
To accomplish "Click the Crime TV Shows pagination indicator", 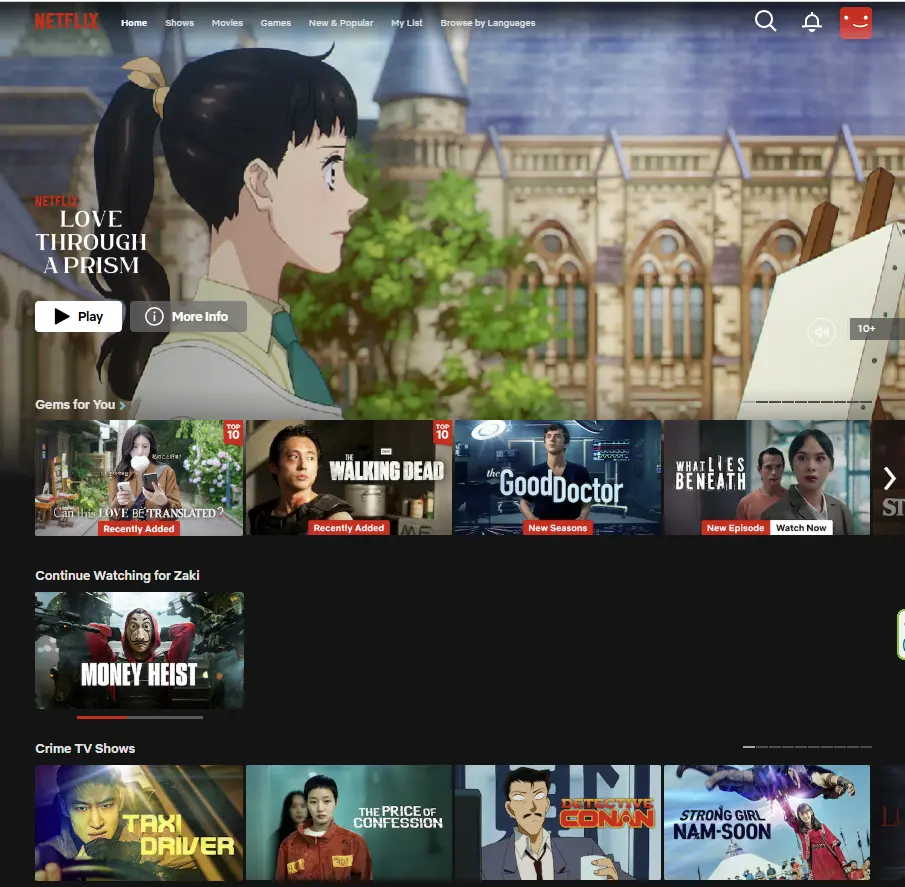I will click(x=807, y=747).
